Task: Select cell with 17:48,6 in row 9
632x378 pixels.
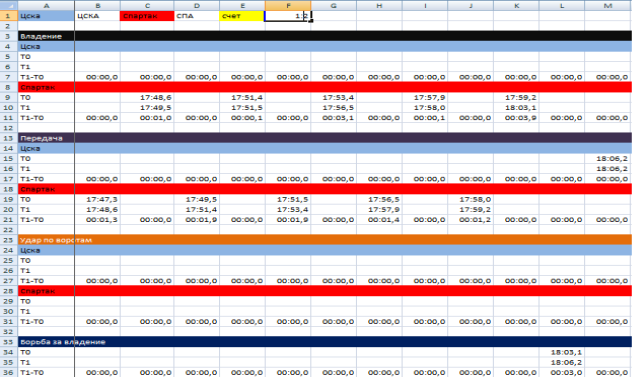Action: pos(147,97)
